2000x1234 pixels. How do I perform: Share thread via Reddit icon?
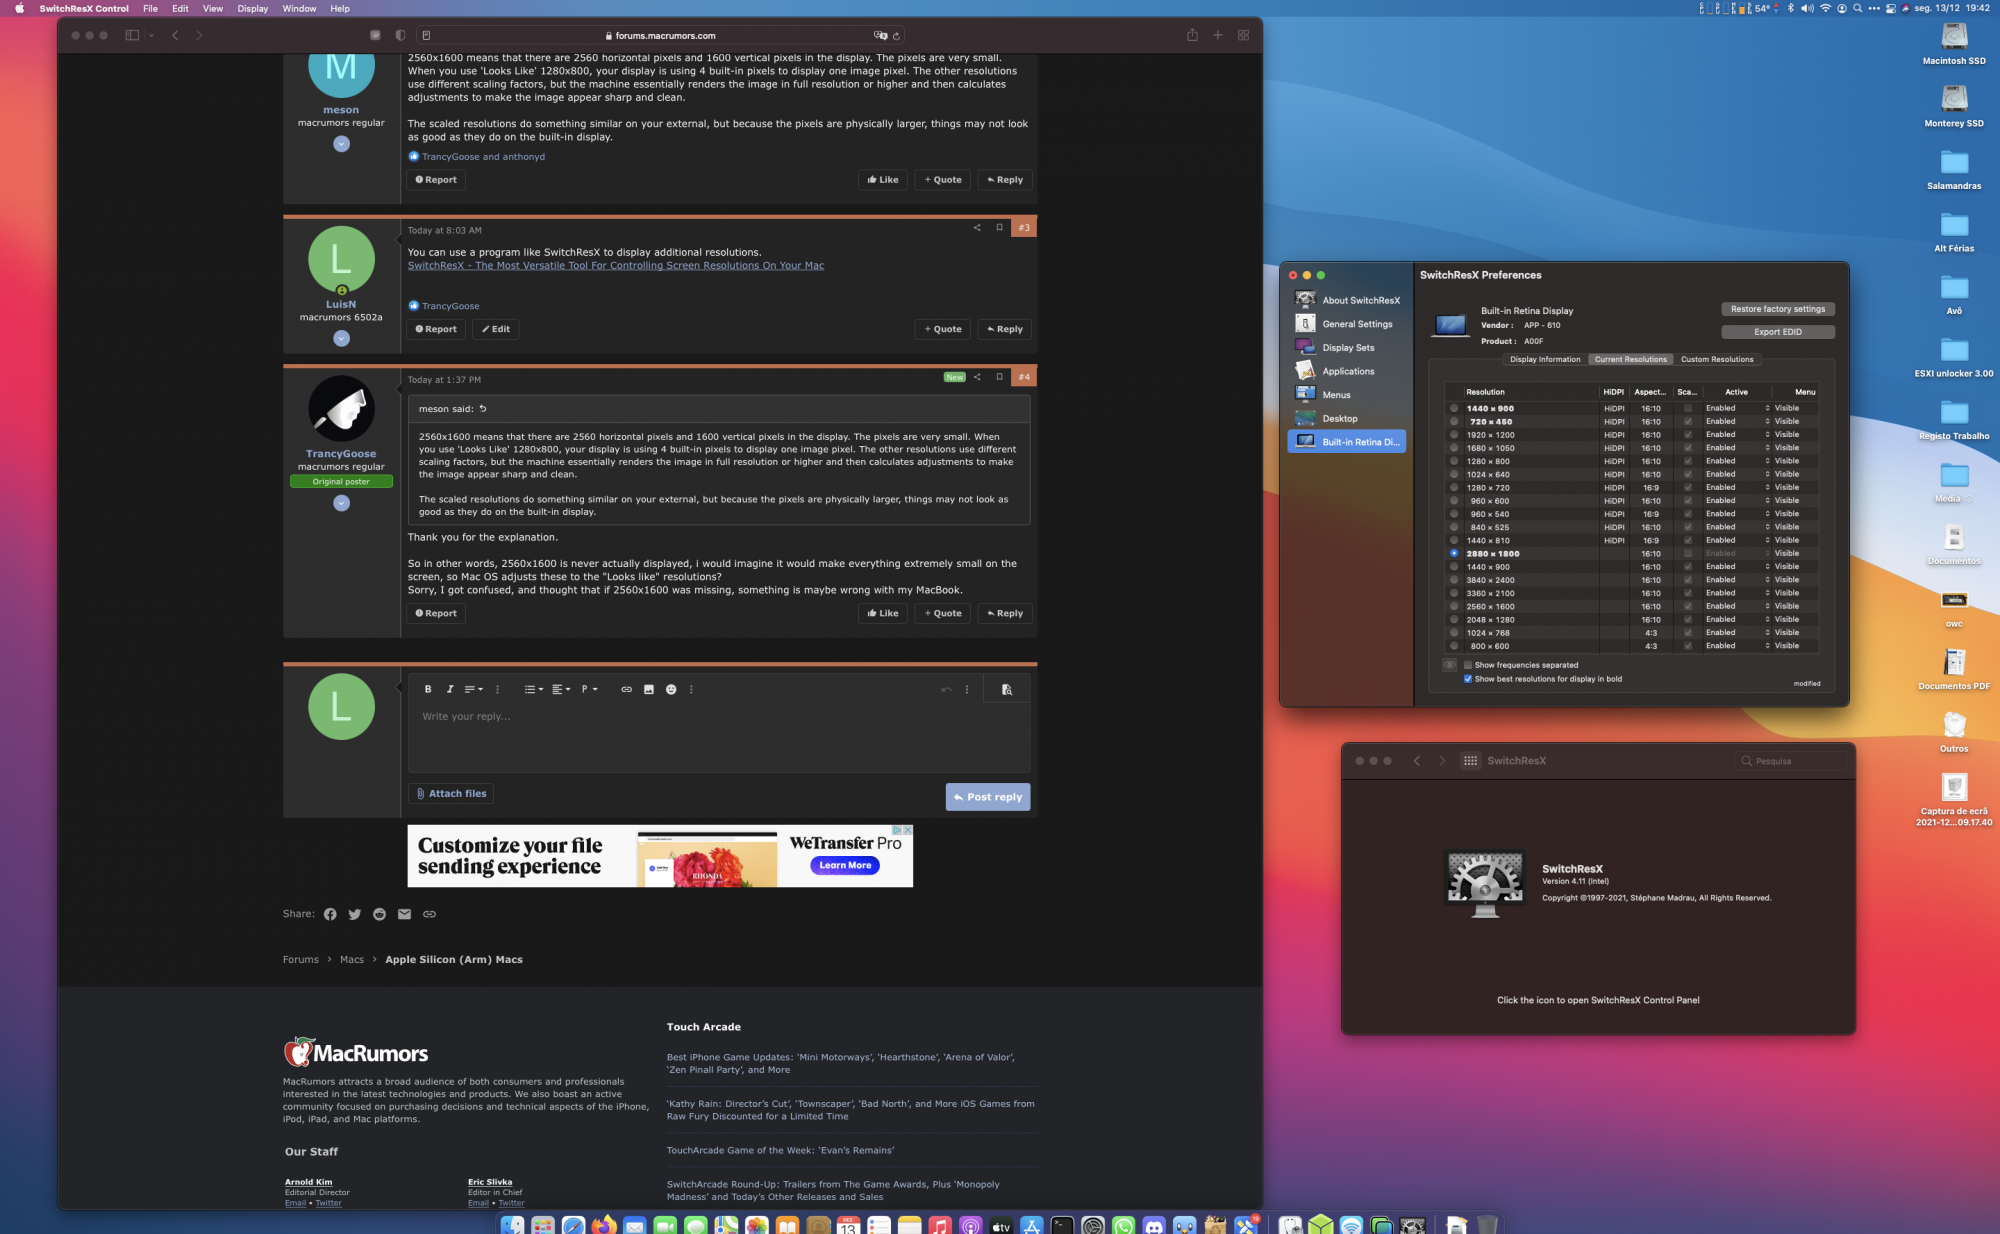click(379, 914)
